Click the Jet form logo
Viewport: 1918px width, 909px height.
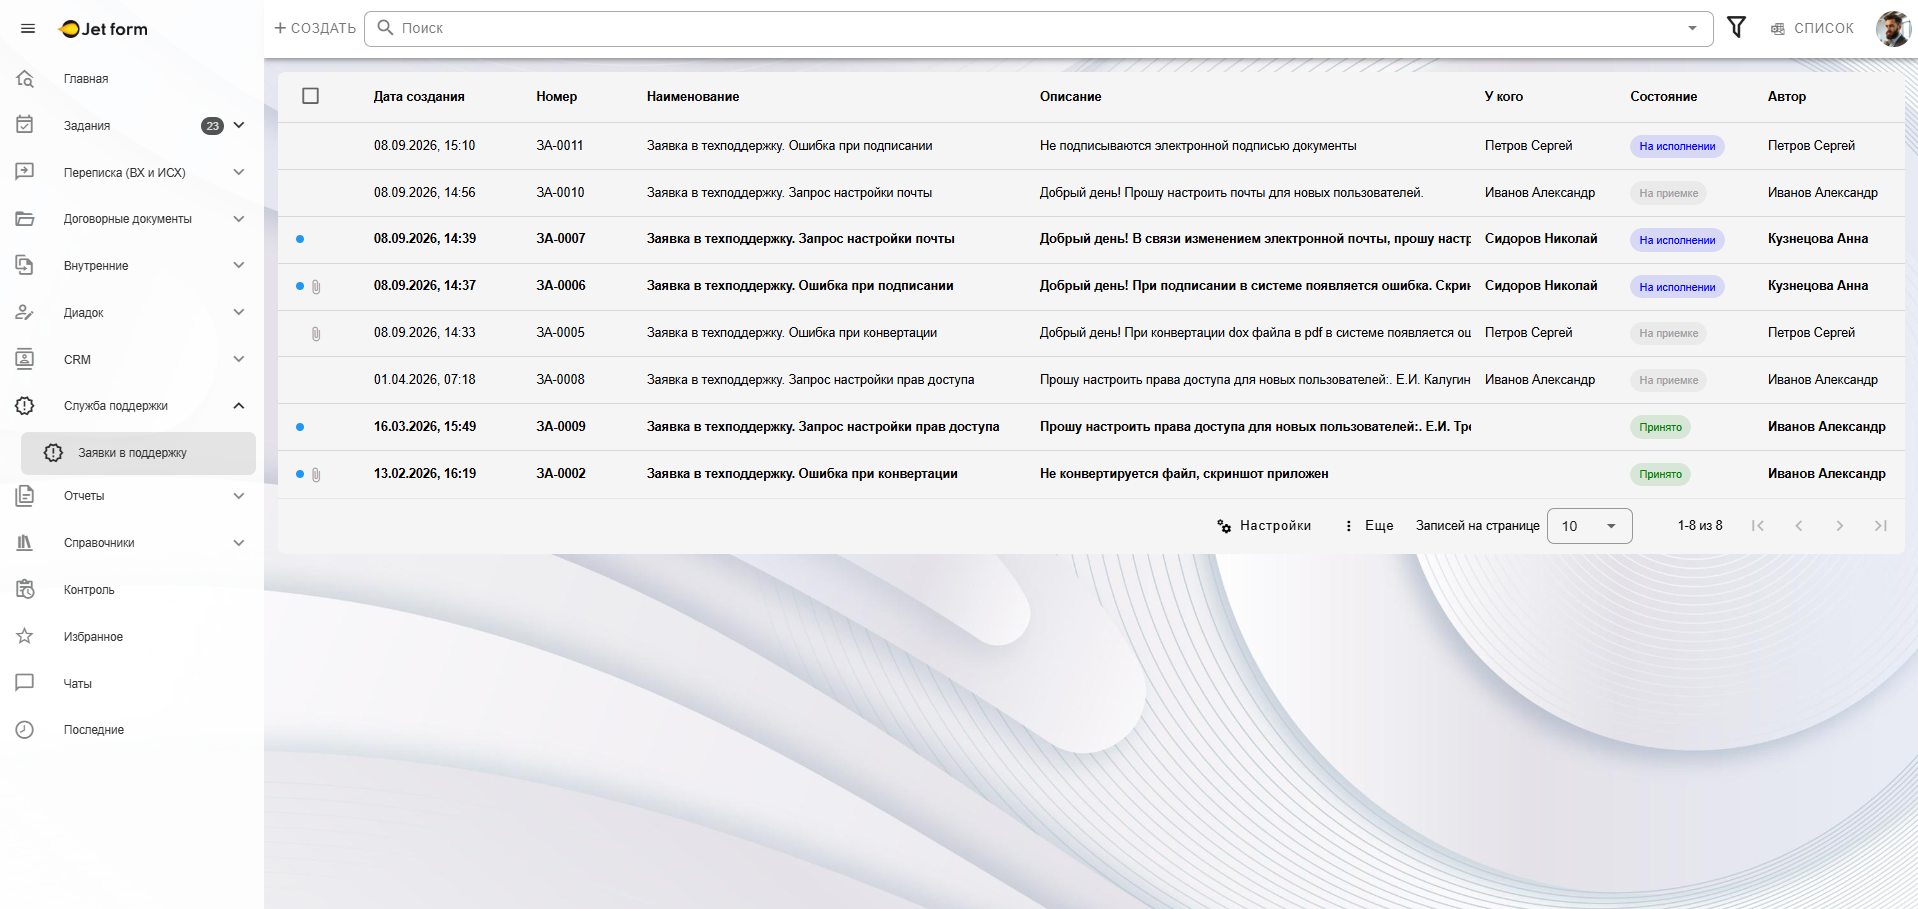click(x=104, y=29)
